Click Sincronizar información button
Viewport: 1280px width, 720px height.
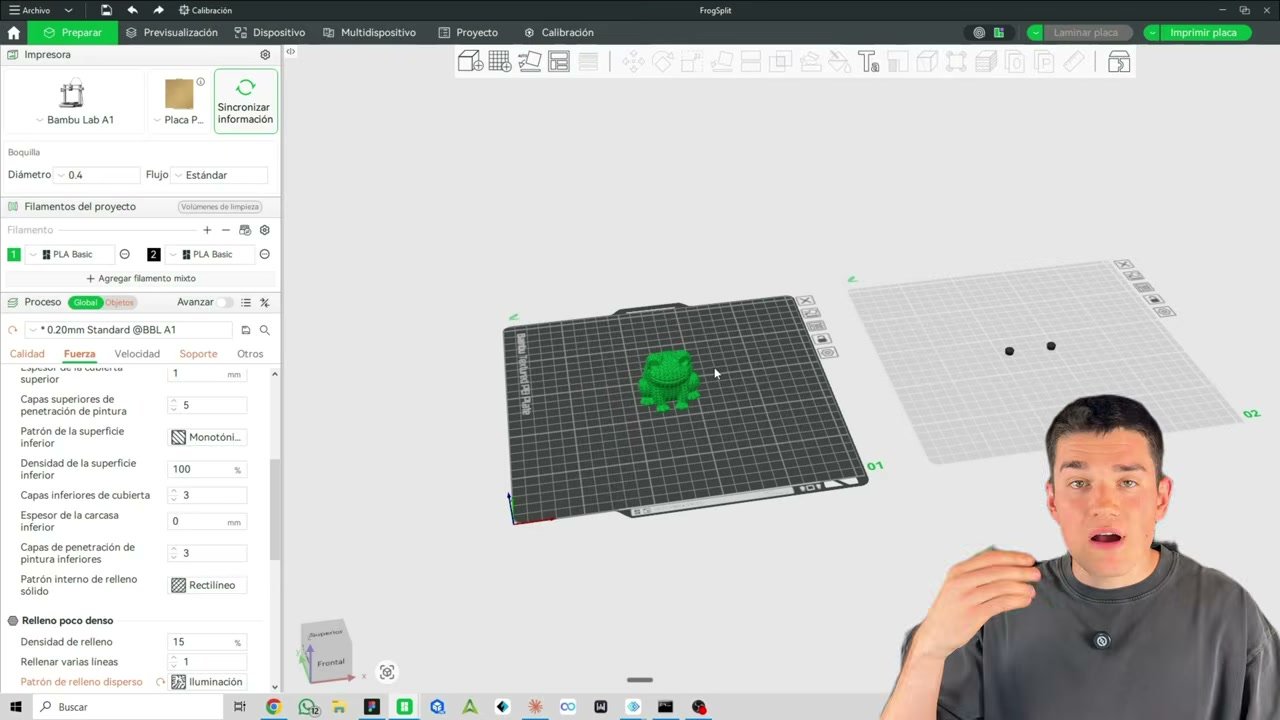(x=245, y=101)
